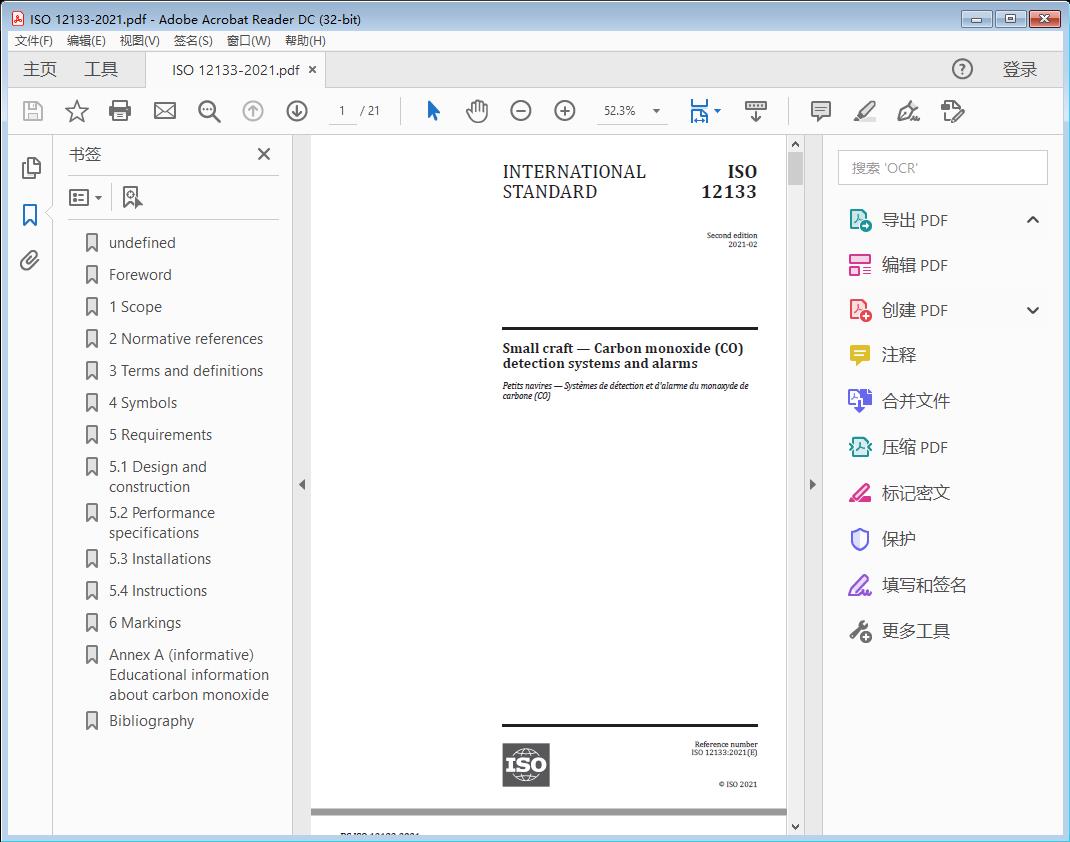Open the highlighter pen tool
Screen dimensions: 1070x842
coord(865,111)
